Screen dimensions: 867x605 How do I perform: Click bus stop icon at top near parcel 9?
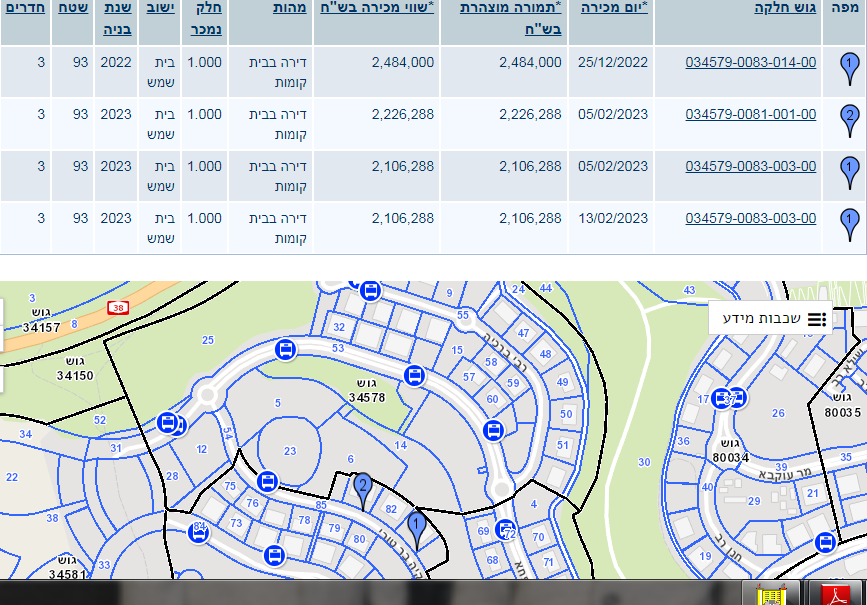click(370, 290)
